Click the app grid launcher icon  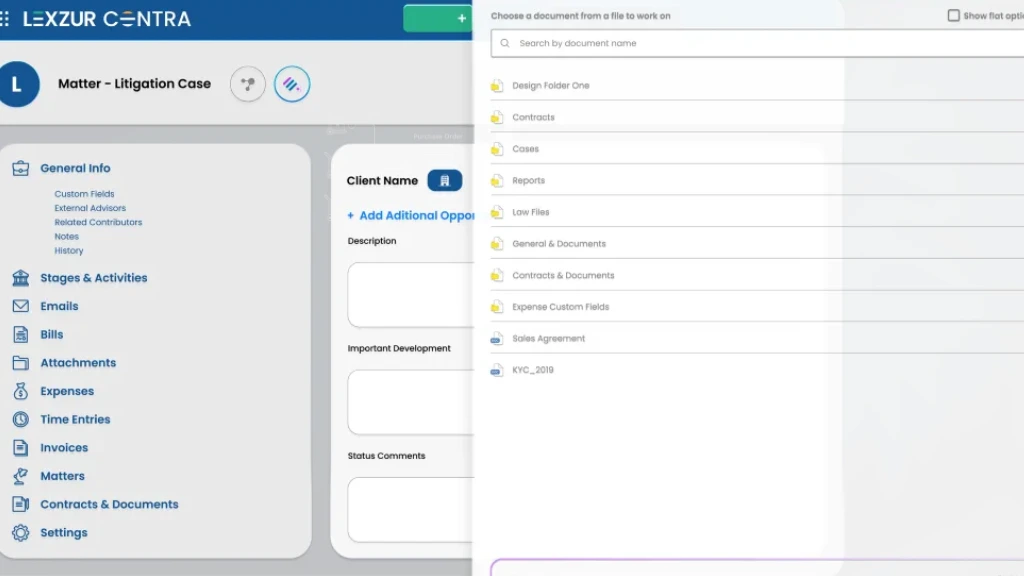pos(5,19)
